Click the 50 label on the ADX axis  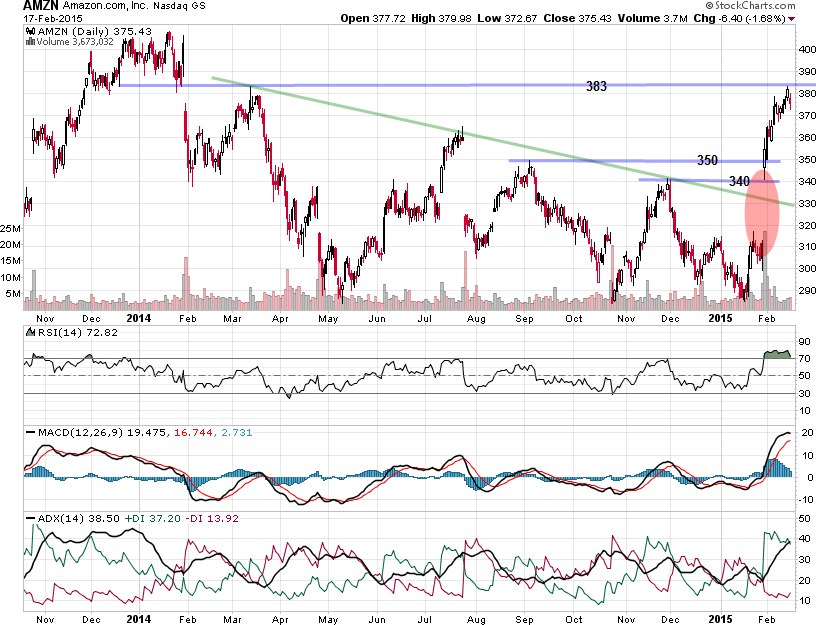(x=804, y=518)
